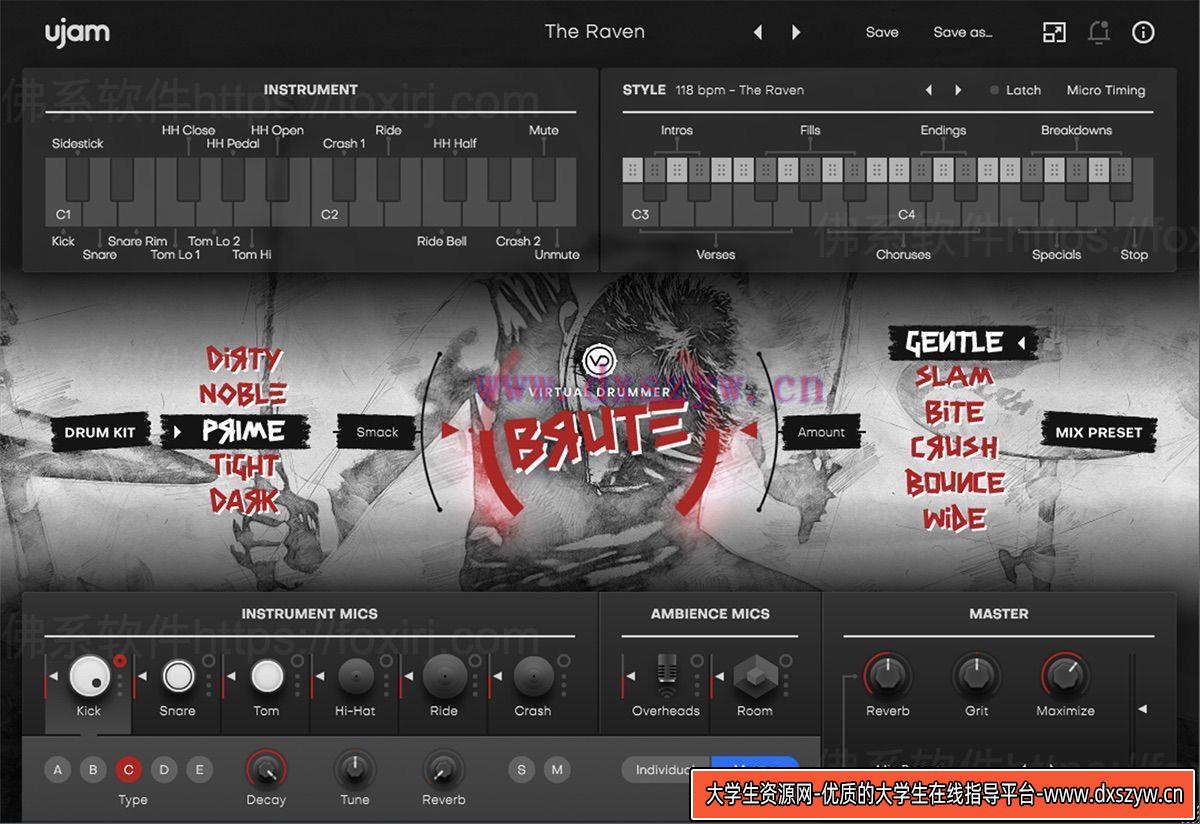1200x824 pixels.
Task: Open the notifications bell
Action: [x=1099, y=32]
